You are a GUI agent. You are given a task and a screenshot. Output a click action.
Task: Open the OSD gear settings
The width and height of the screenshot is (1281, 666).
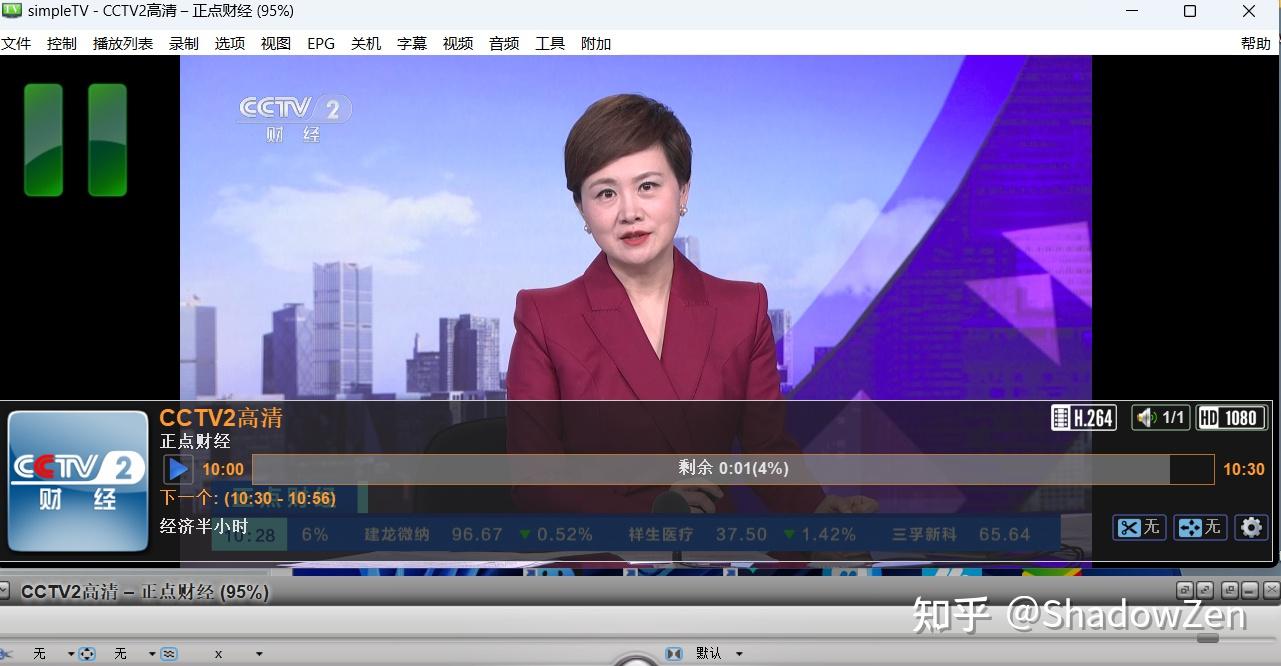(1251, 527)
